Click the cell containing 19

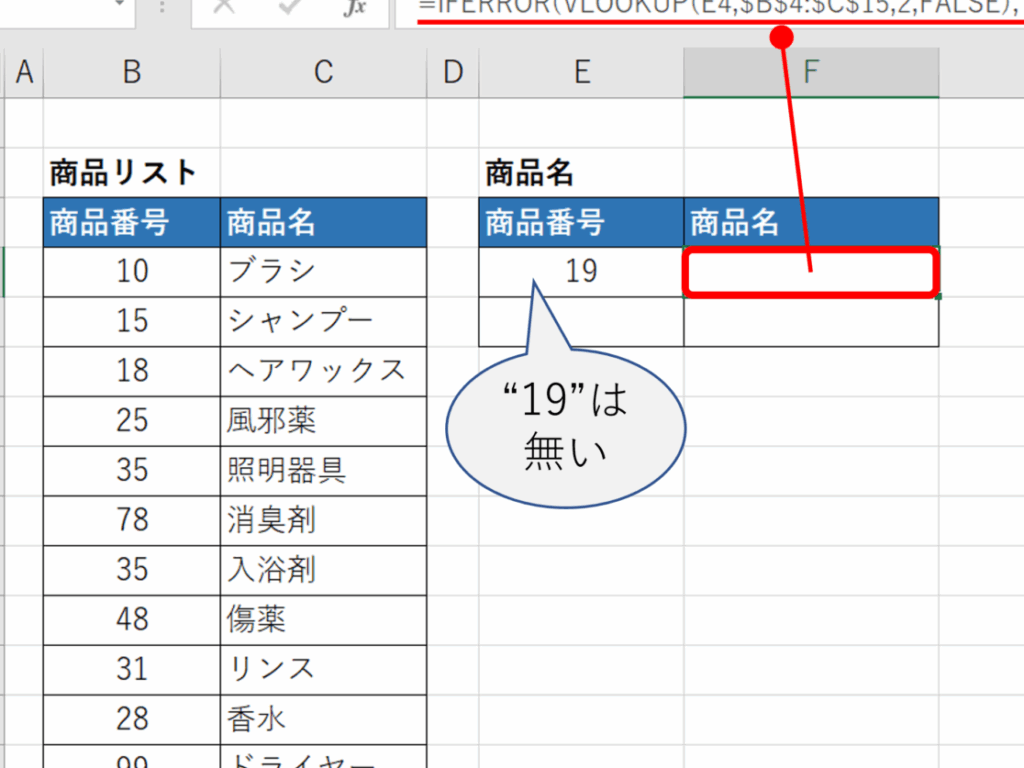(581, 272)
